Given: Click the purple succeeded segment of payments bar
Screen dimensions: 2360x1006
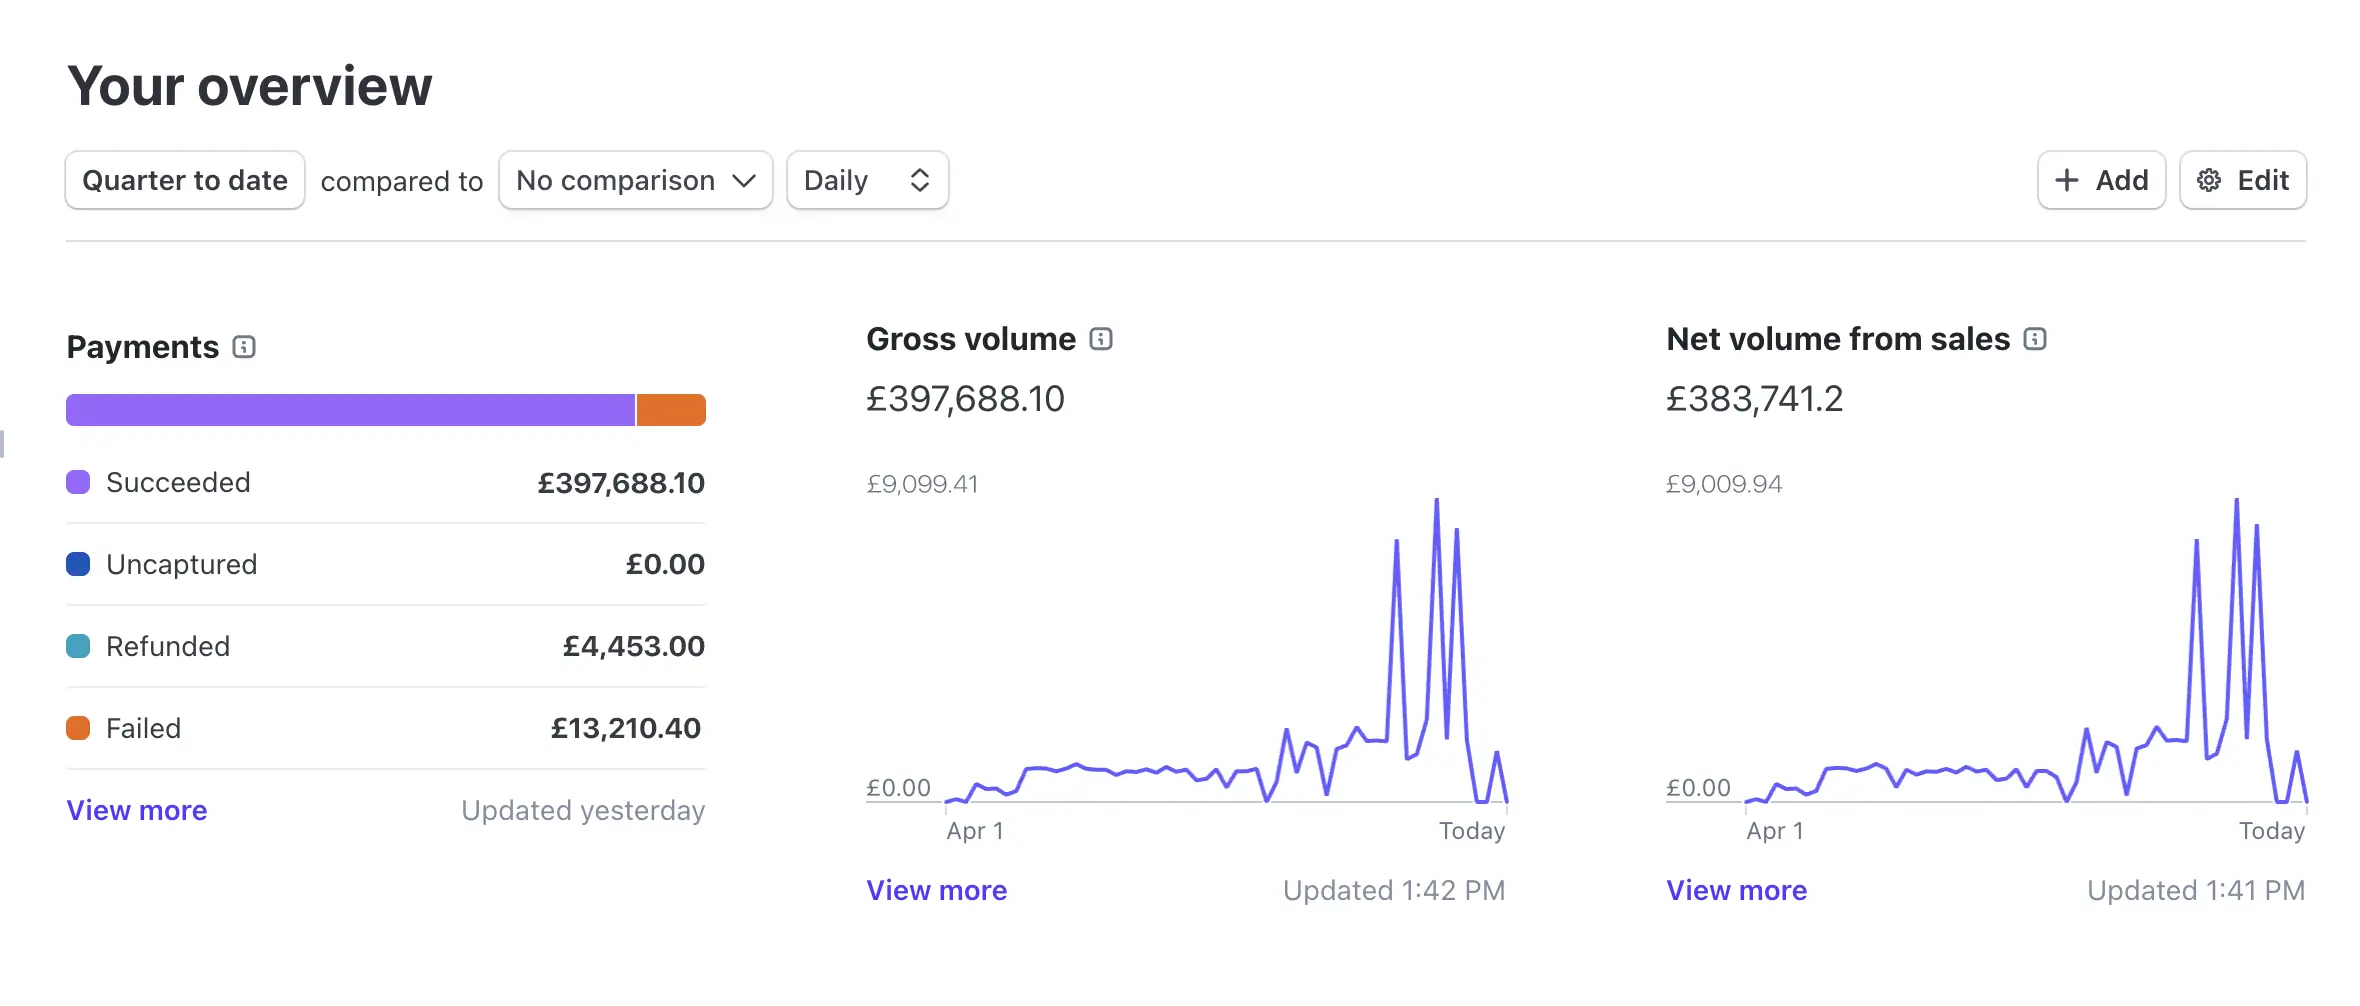Looking at the screenshot, I should point(350,410).
